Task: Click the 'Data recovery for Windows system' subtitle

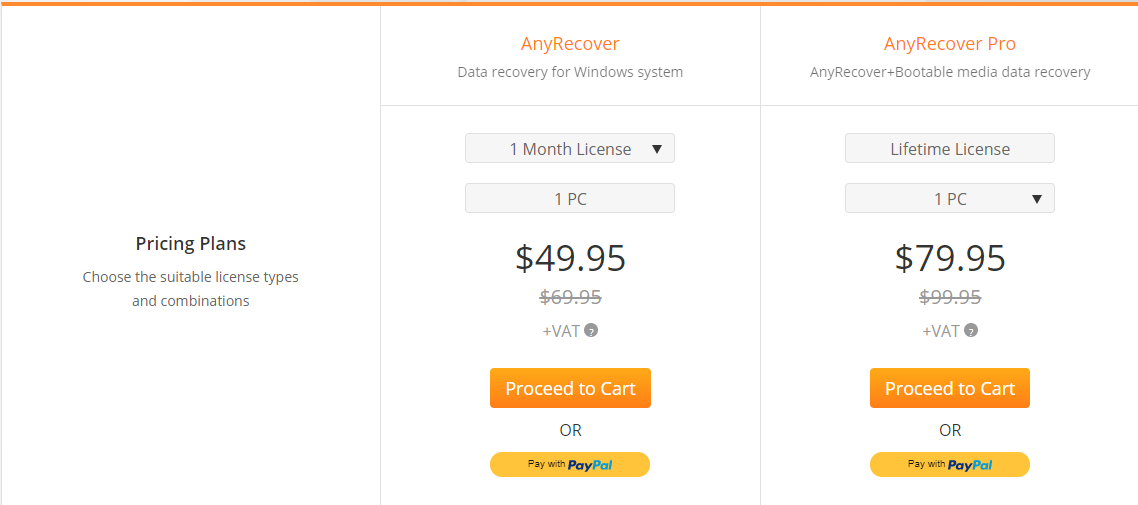Action: [570, 73]
